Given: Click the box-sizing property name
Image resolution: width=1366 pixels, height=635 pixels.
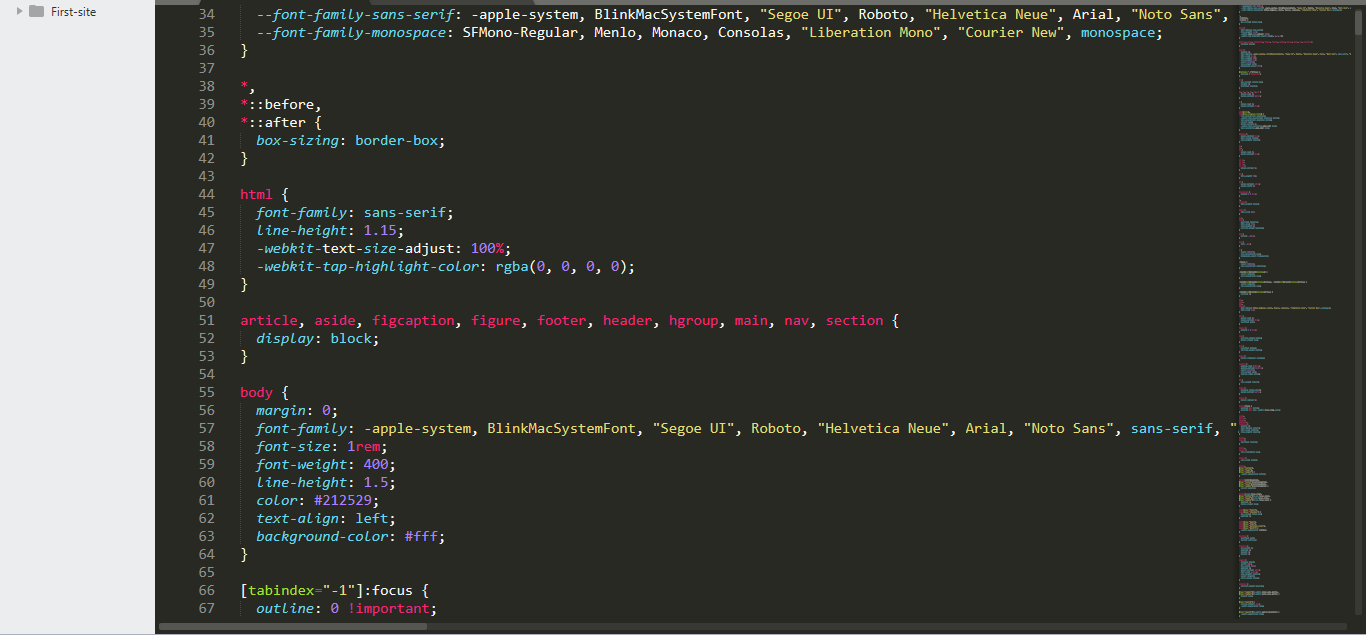Looking at the screenshot, I should (297, 140).
